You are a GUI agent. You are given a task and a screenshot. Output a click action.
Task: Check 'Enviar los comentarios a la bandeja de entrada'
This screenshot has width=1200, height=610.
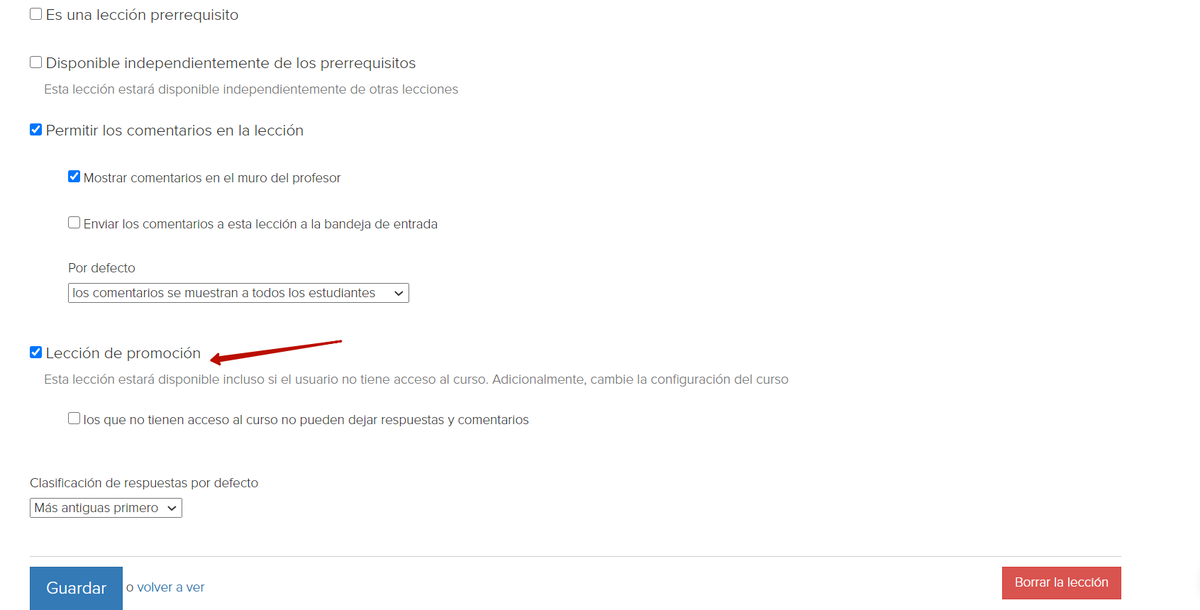click(74, 223)
